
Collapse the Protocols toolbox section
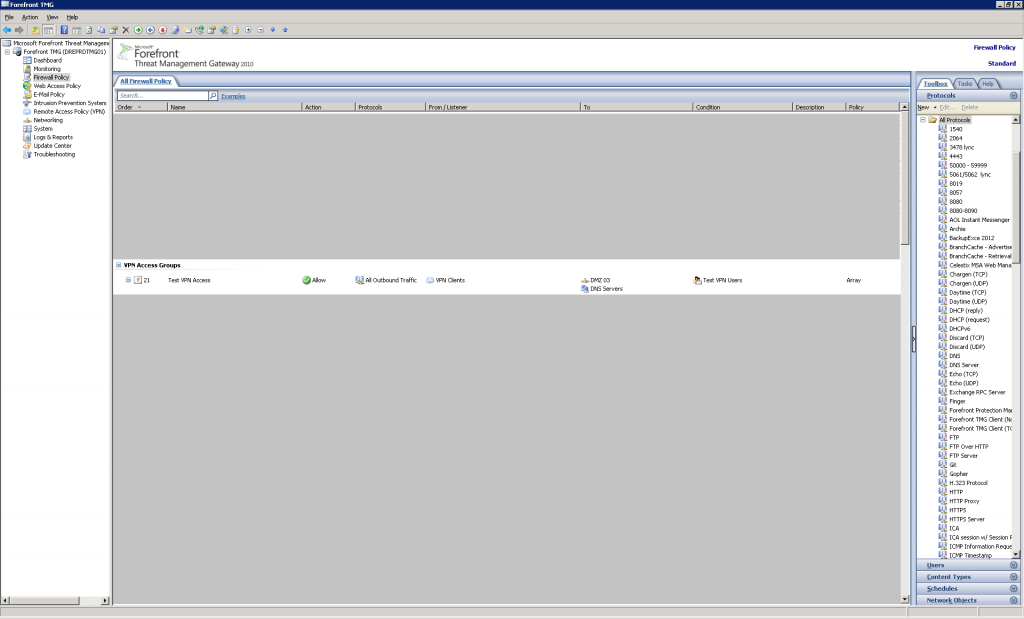(x=1014, y=95)
